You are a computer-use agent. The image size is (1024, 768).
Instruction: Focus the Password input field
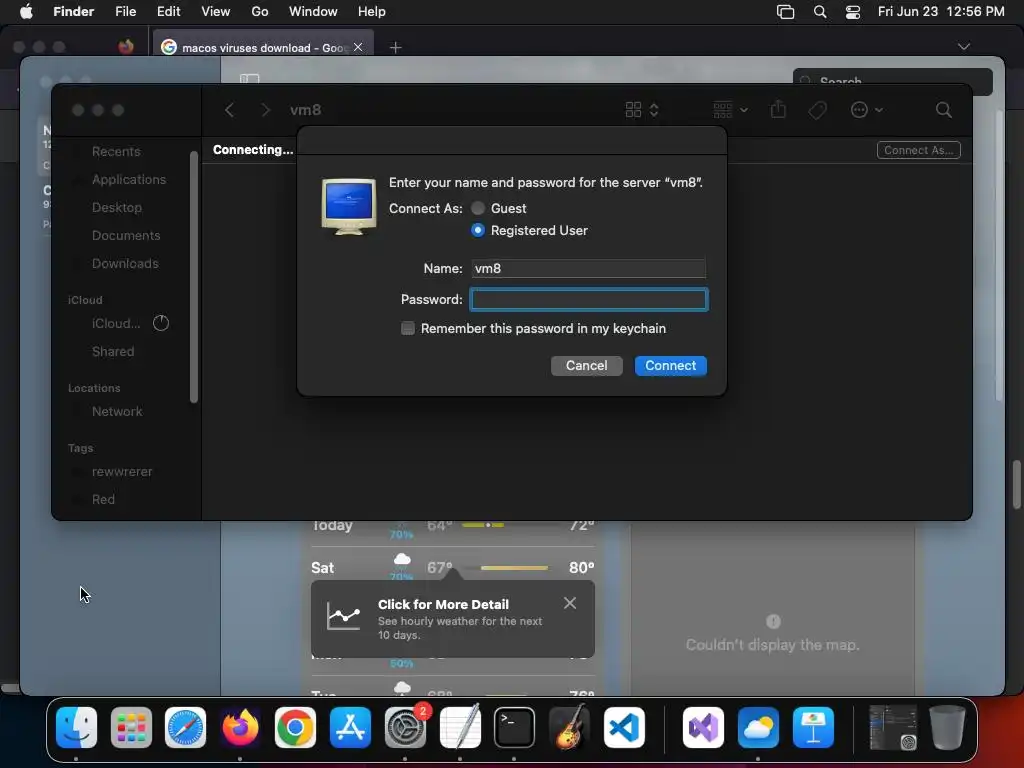click(588, 300)
